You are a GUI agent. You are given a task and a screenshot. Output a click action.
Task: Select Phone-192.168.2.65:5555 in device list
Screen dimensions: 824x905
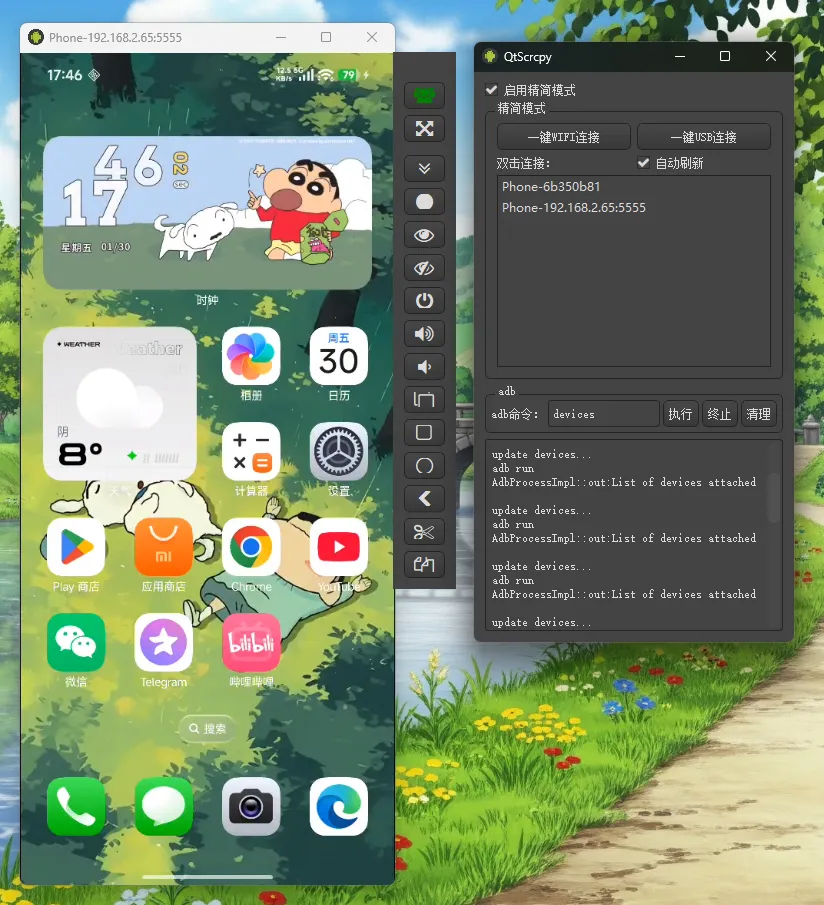click(574, 208)
